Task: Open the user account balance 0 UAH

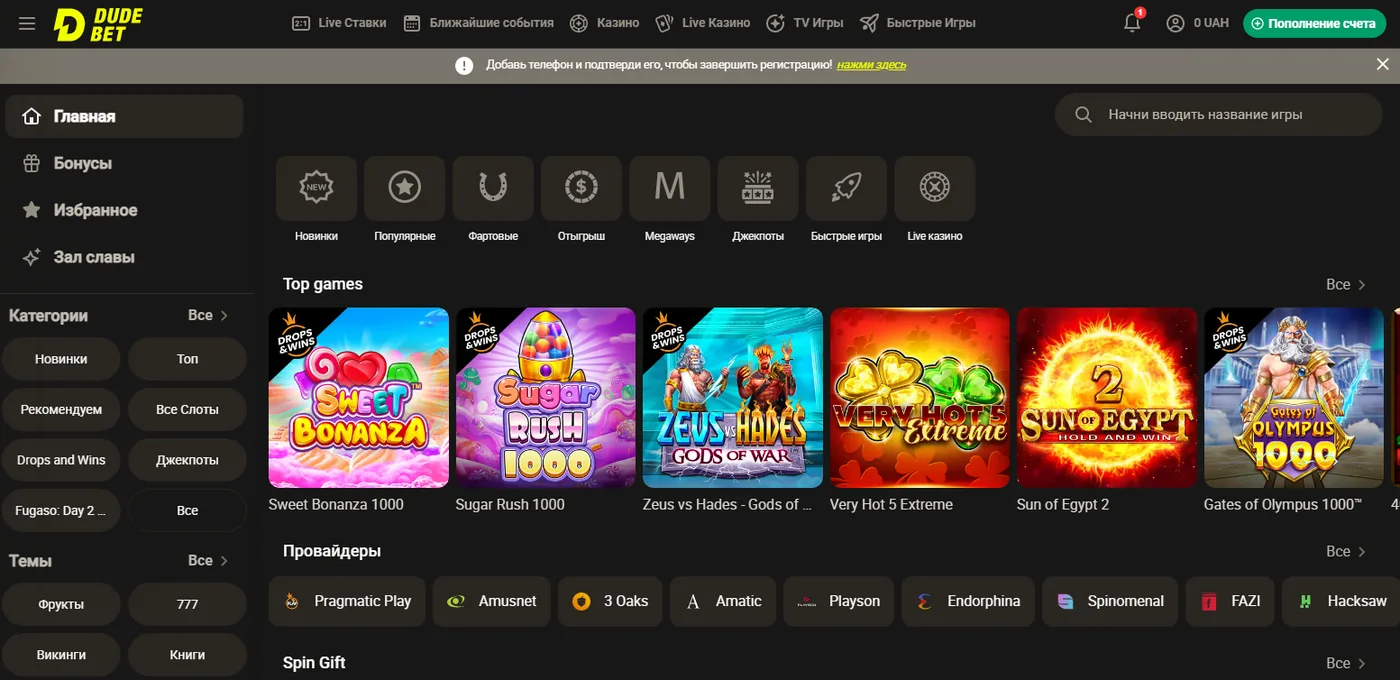Action: (x=1197, y=23)
